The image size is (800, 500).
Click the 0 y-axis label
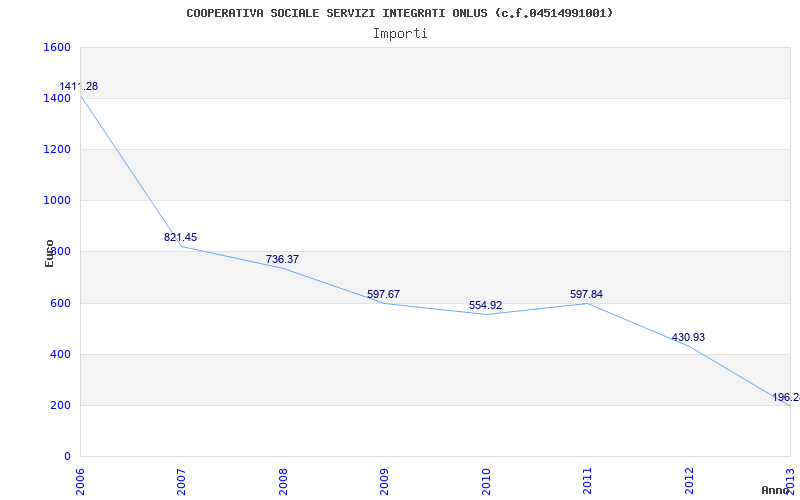click(x=67, y=457)
